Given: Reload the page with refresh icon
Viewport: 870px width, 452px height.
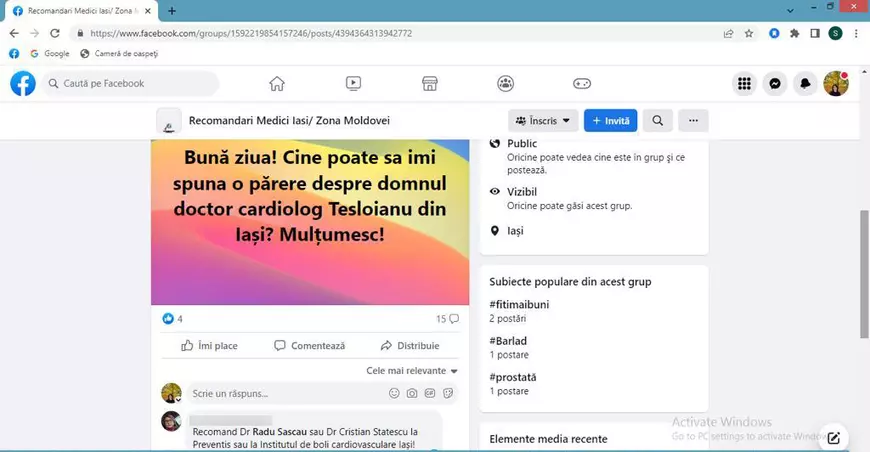Looking at the screenshot, I should (x=54, y=33).
